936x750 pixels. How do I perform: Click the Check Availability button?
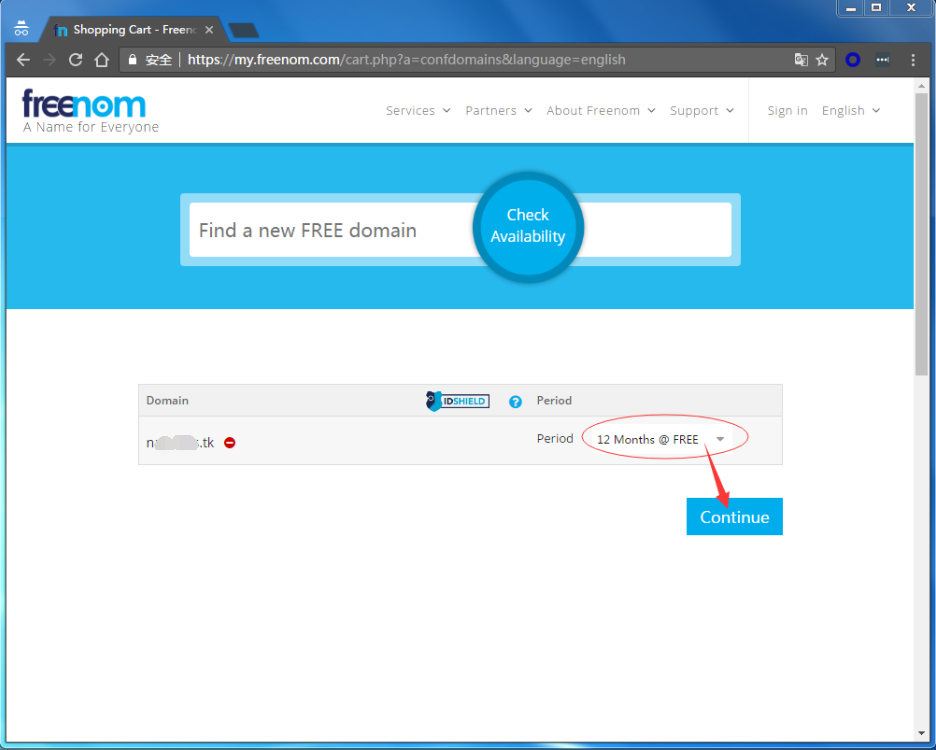coord(528,226)
